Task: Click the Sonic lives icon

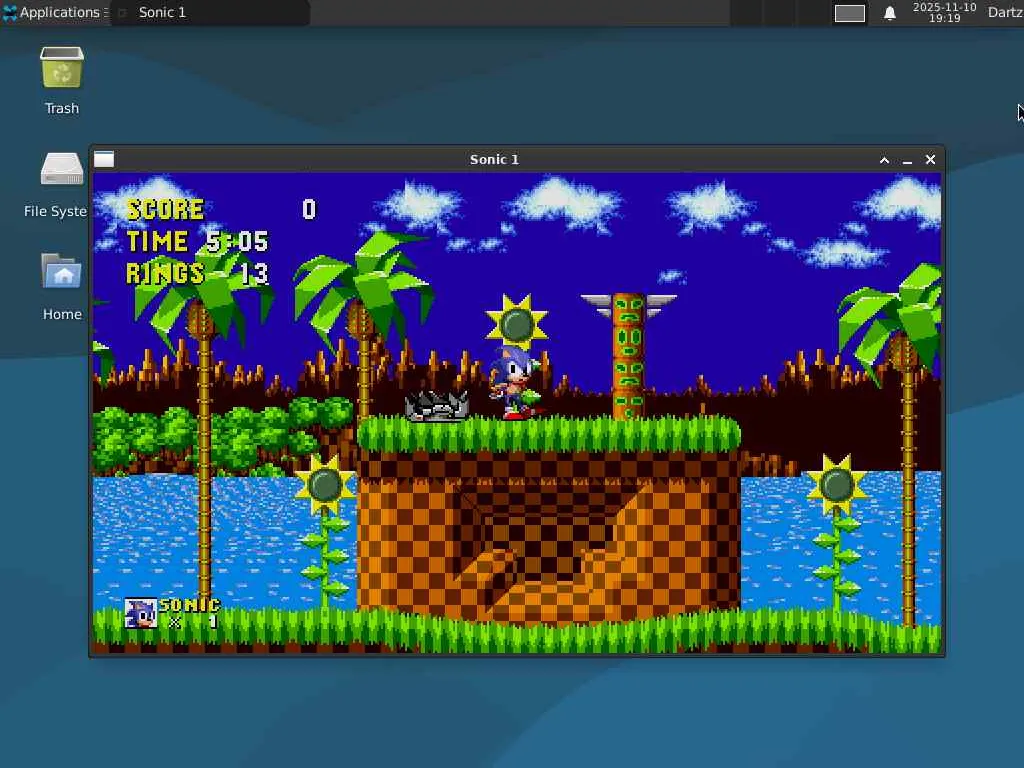Action: point(140,613)
